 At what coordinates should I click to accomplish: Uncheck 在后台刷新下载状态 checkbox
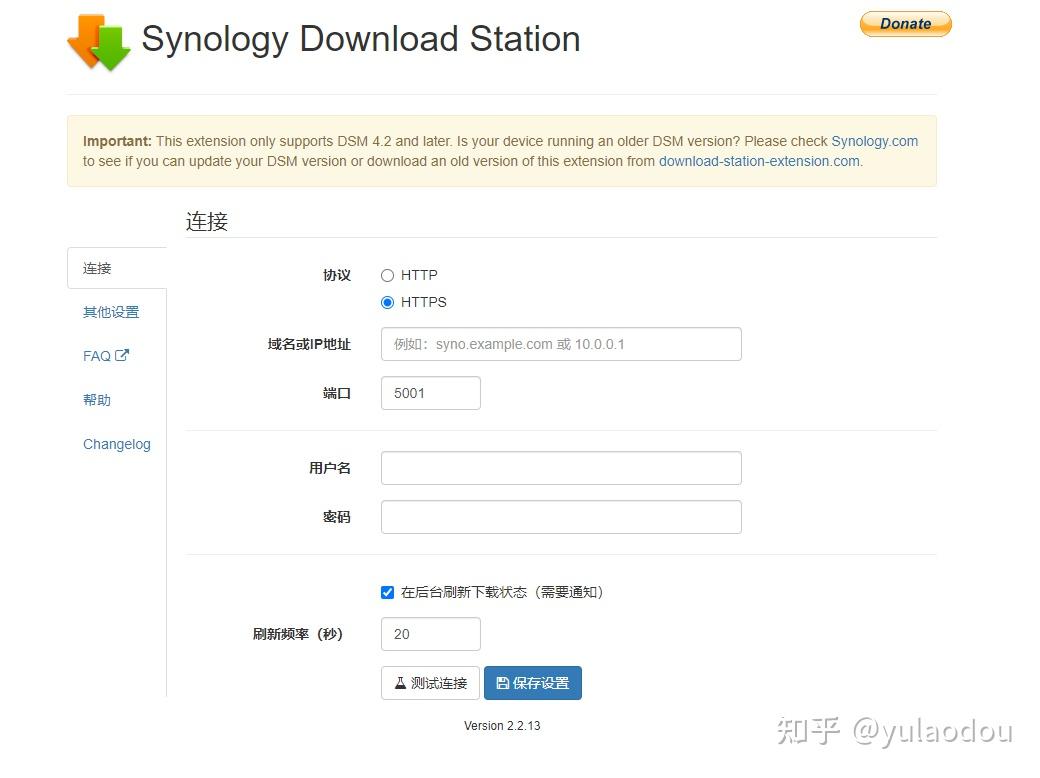pos(387,592)
